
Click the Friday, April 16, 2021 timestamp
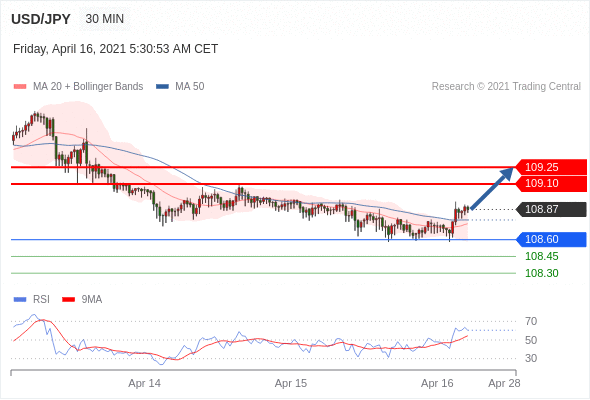116,49
